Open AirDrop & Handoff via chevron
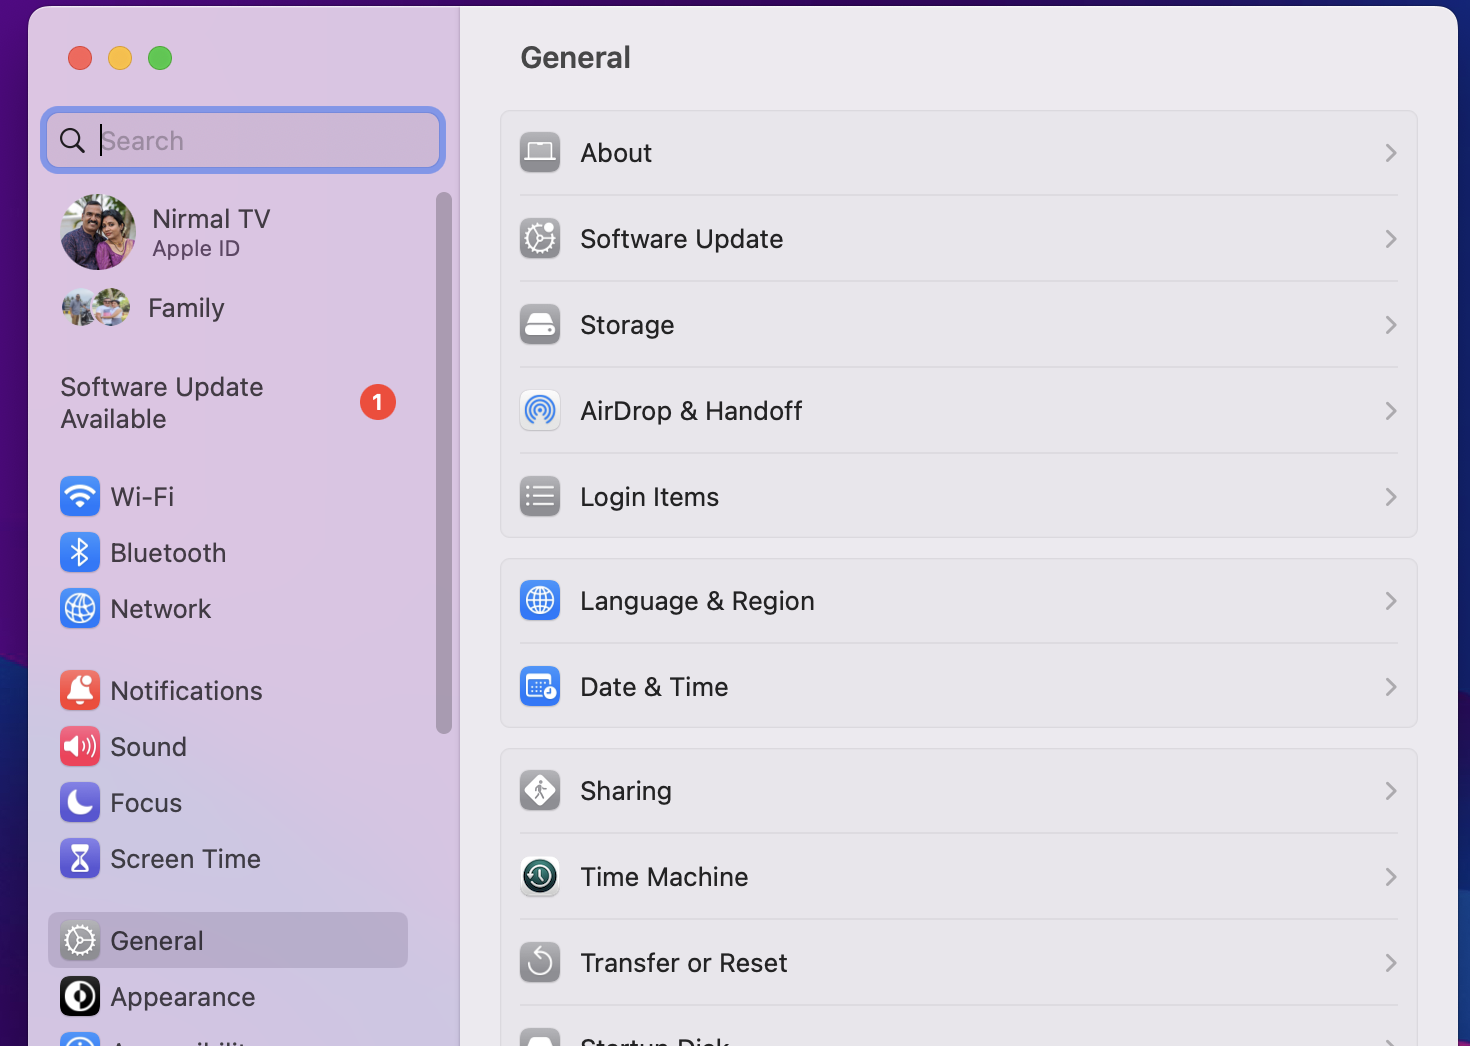This screenshot has width=1470, height=1046. pyautogui.click(x=1391, y=411)
